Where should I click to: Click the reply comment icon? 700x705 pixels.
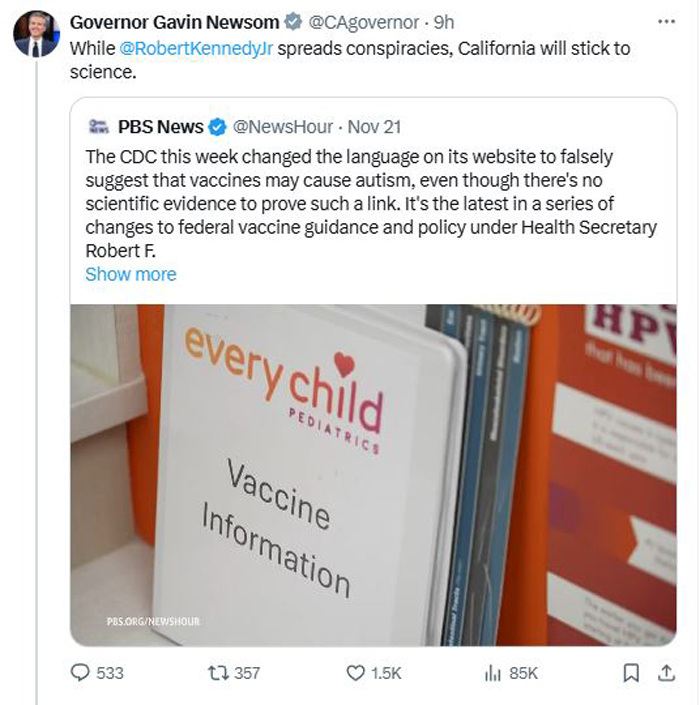coord(82,673)
